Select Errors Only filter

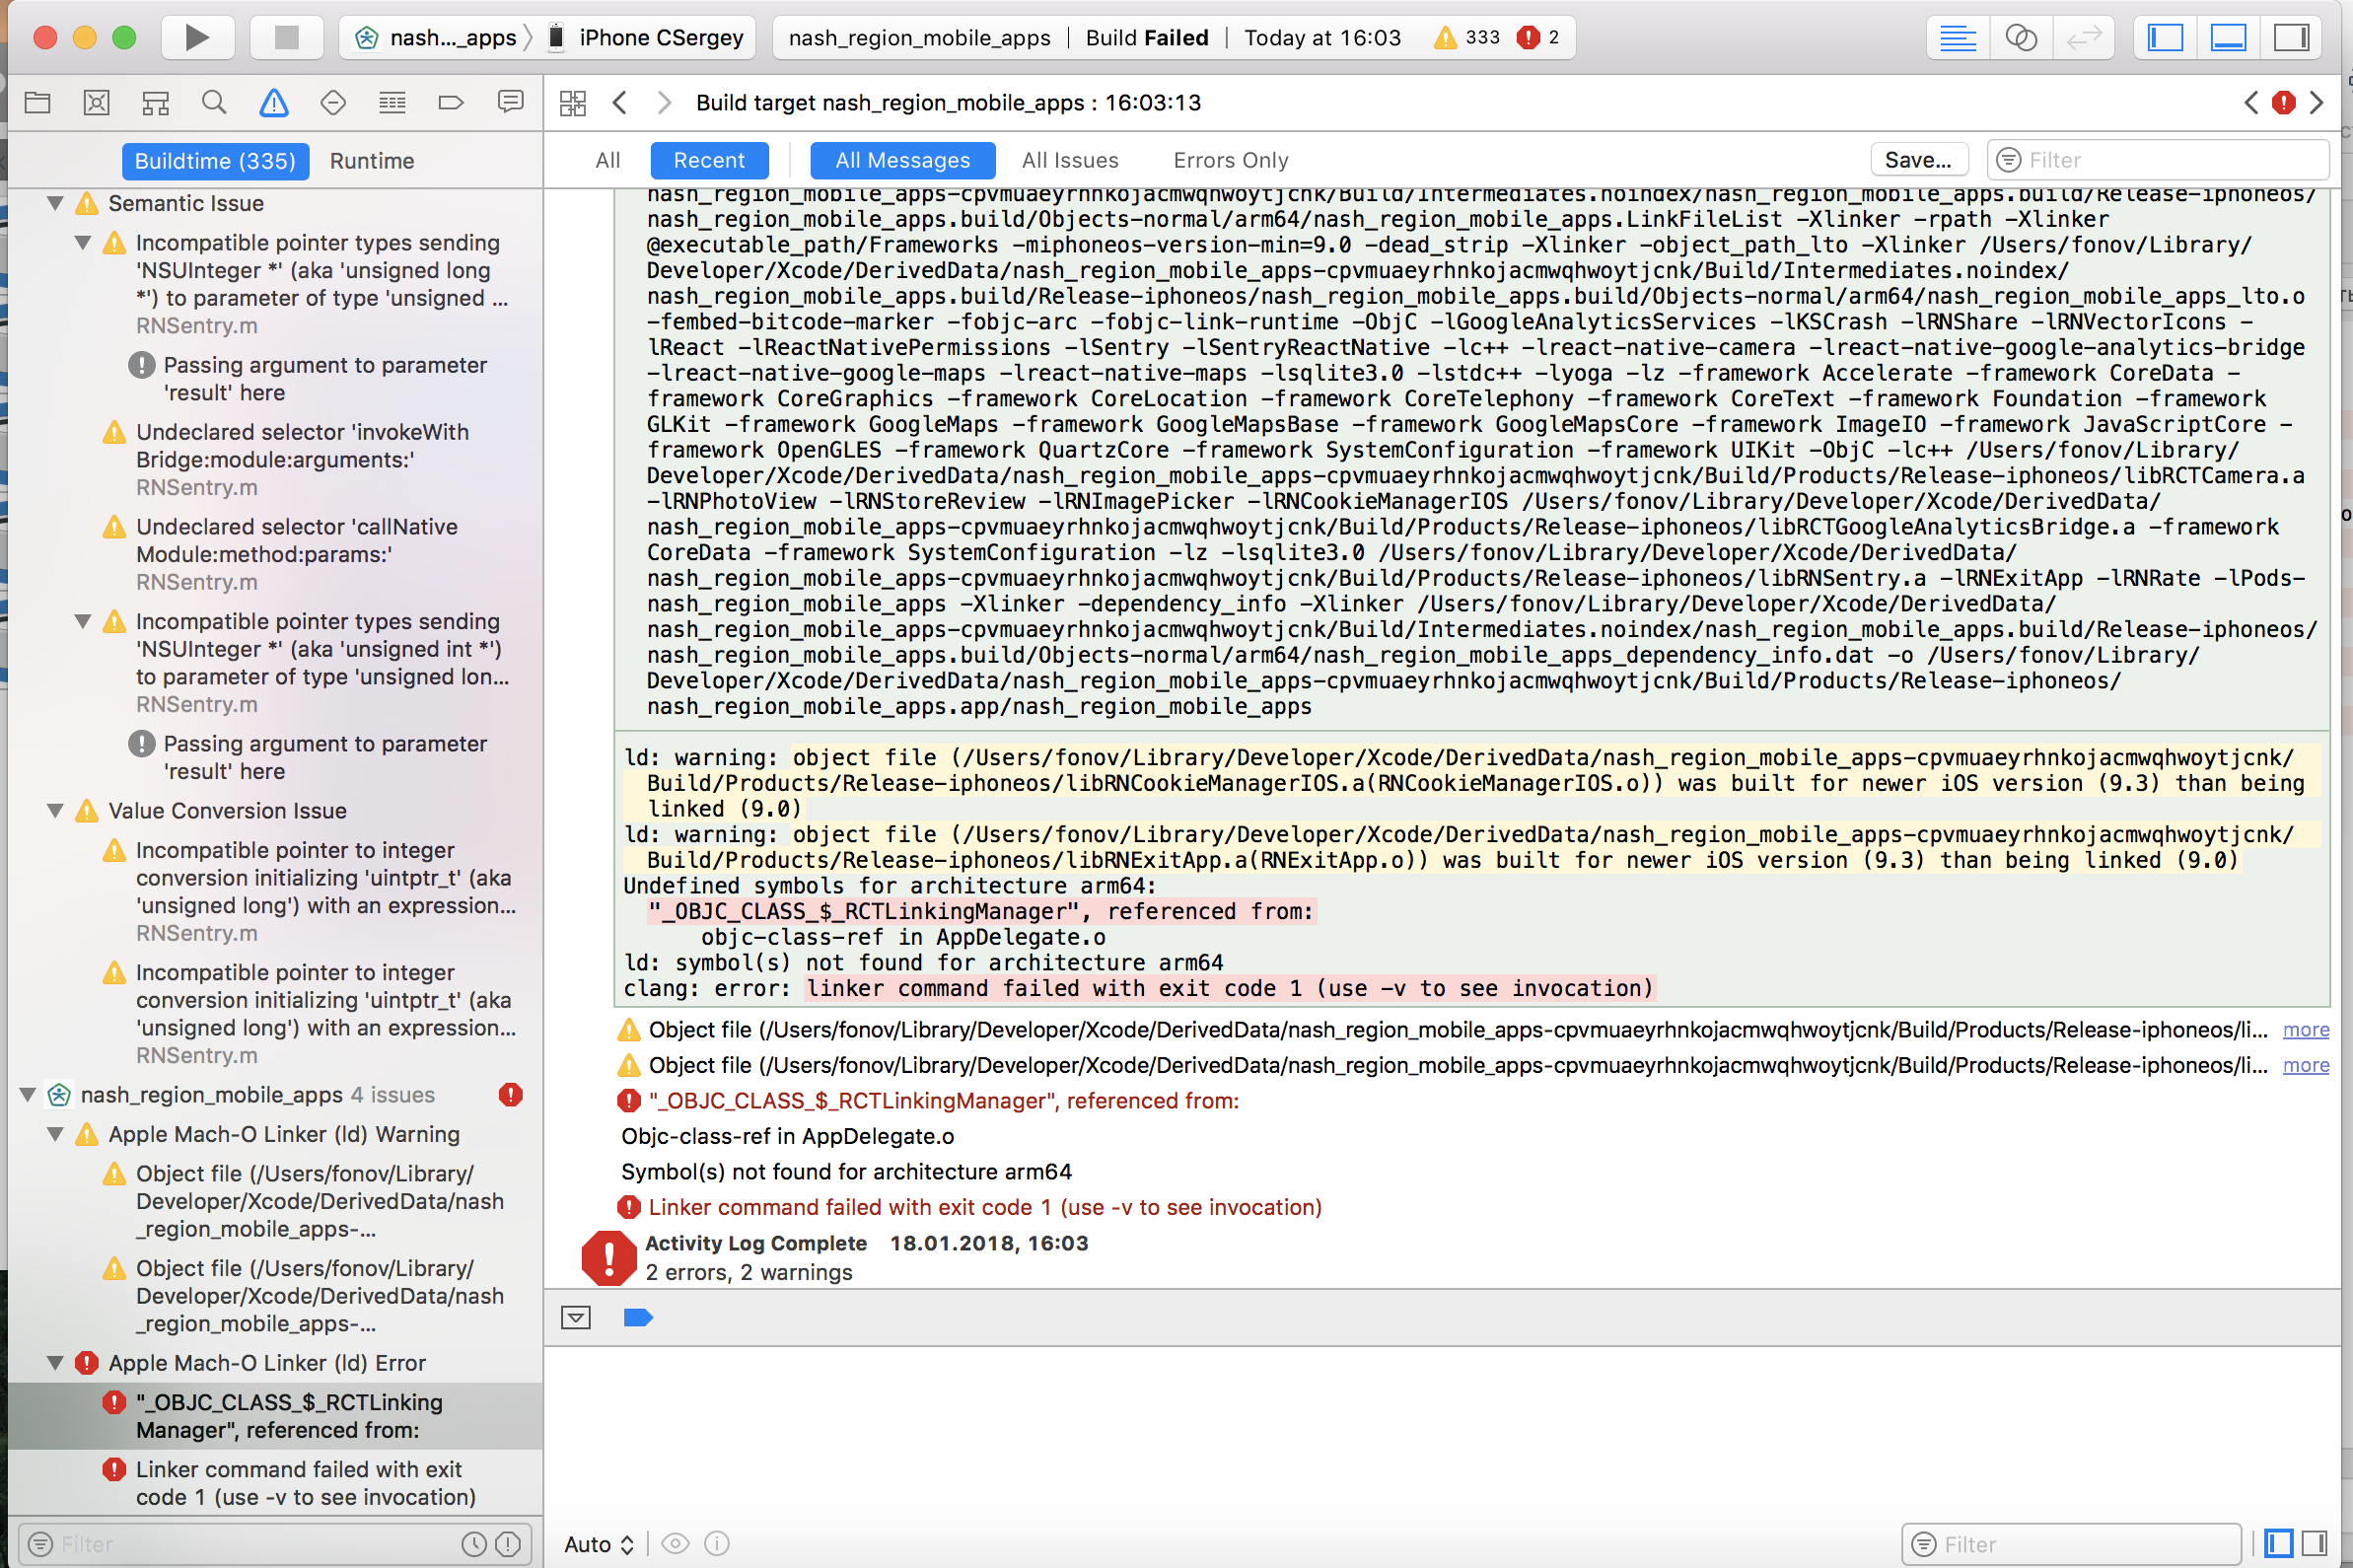[x=1231, y=160]
